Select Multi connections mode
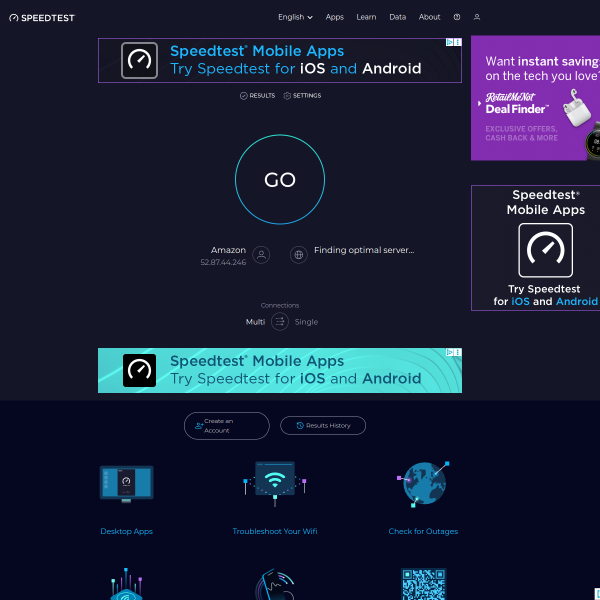Viewport: 600px width, 600px height. pos(255,322)
